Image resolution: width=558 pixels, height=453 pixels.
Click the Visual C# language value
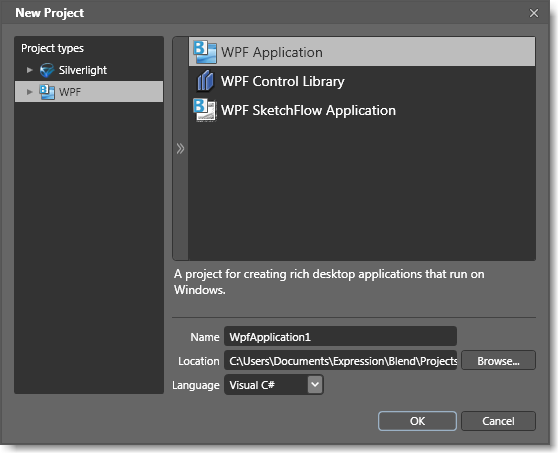[252, 385]
